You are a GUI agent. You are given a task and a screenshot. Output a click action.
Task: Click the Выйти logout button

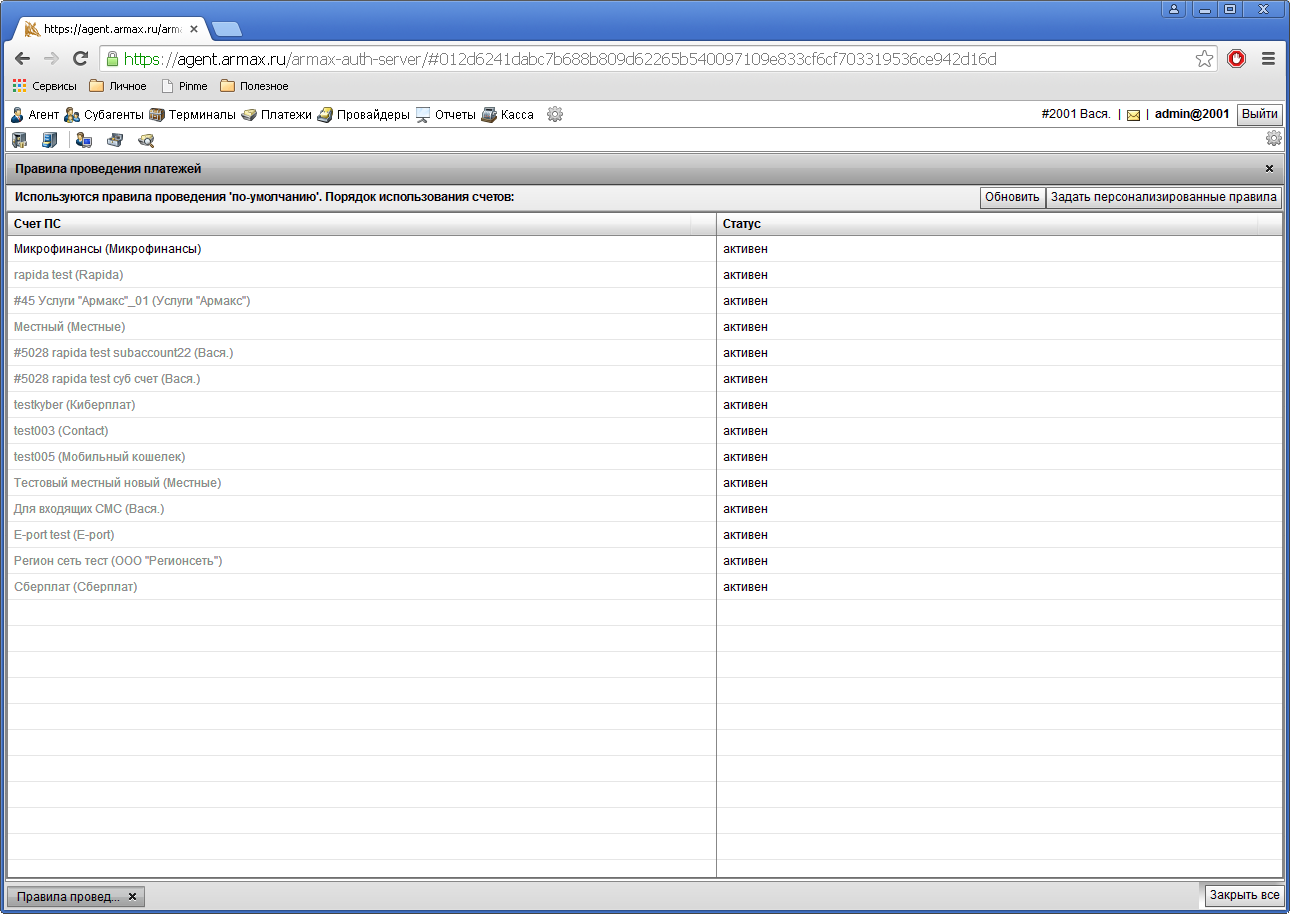point(1259,114)
